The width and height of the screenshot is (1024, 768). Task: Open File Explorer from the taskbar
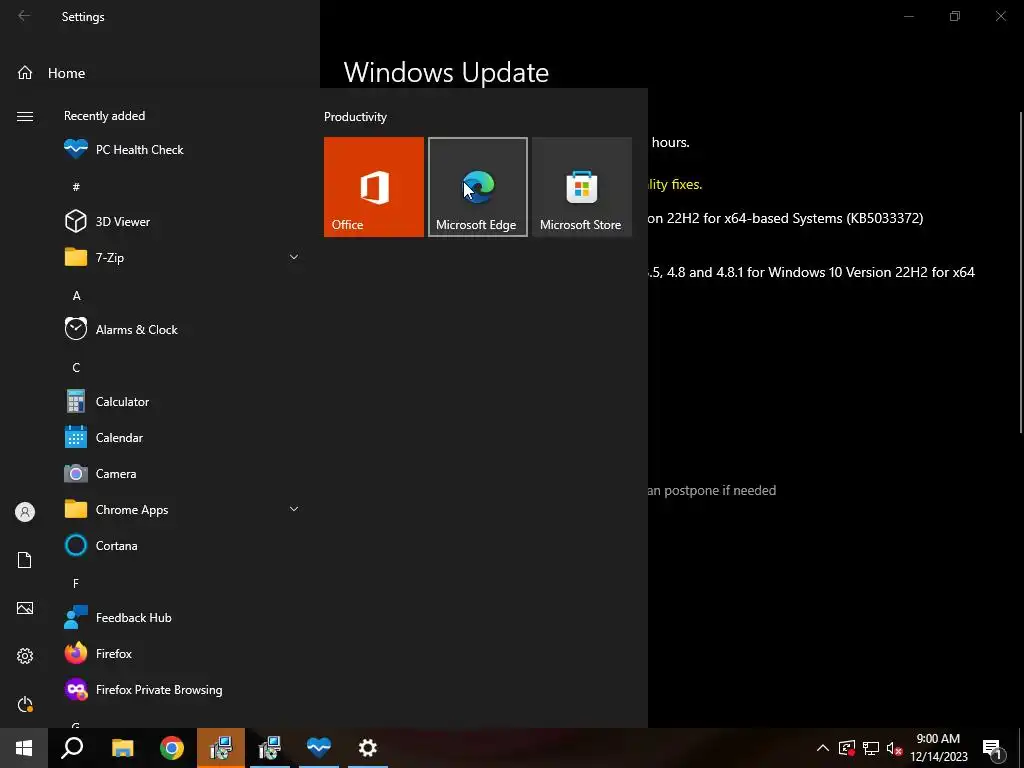(122, 748)
